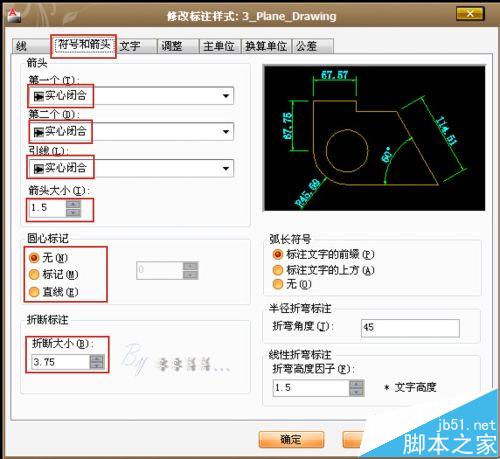The height and width of the screenshot is (459, 500).
Task: Increase 折弯高度因子 with up spinner
Action: 357,384
